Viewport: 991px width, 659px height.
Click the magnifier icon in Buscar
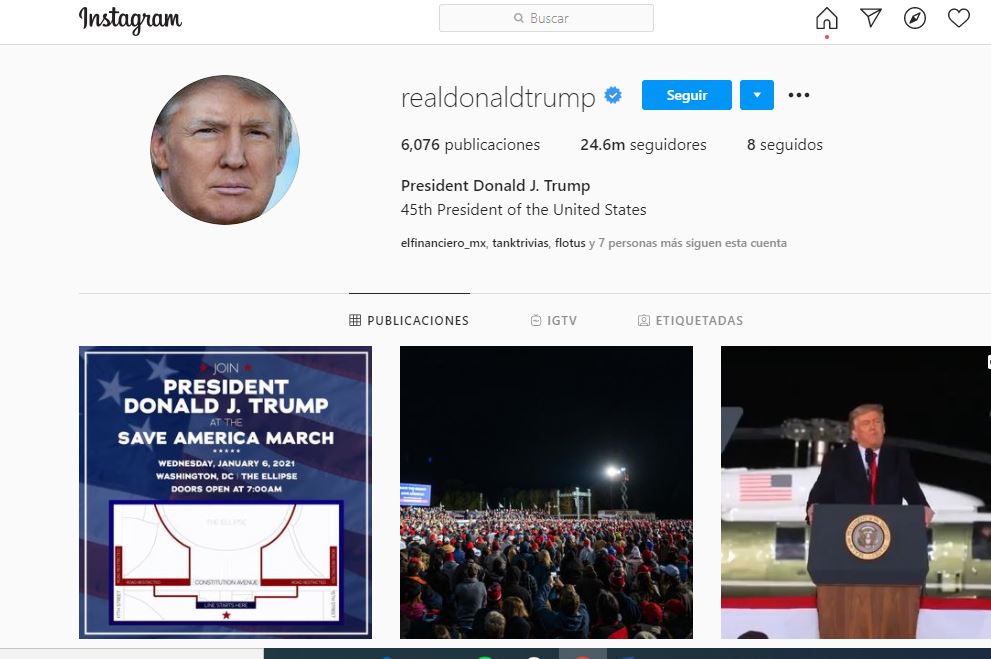point(519,18)
